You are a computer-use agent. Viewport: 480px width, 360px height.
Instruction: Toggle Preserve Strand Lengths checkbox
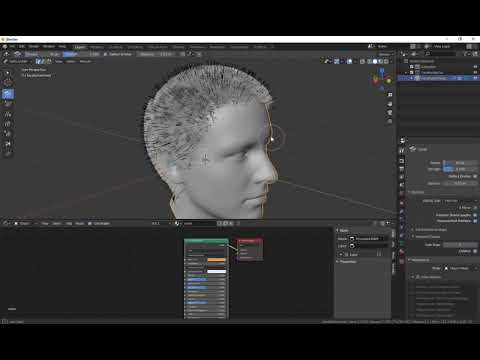point(475,215)
